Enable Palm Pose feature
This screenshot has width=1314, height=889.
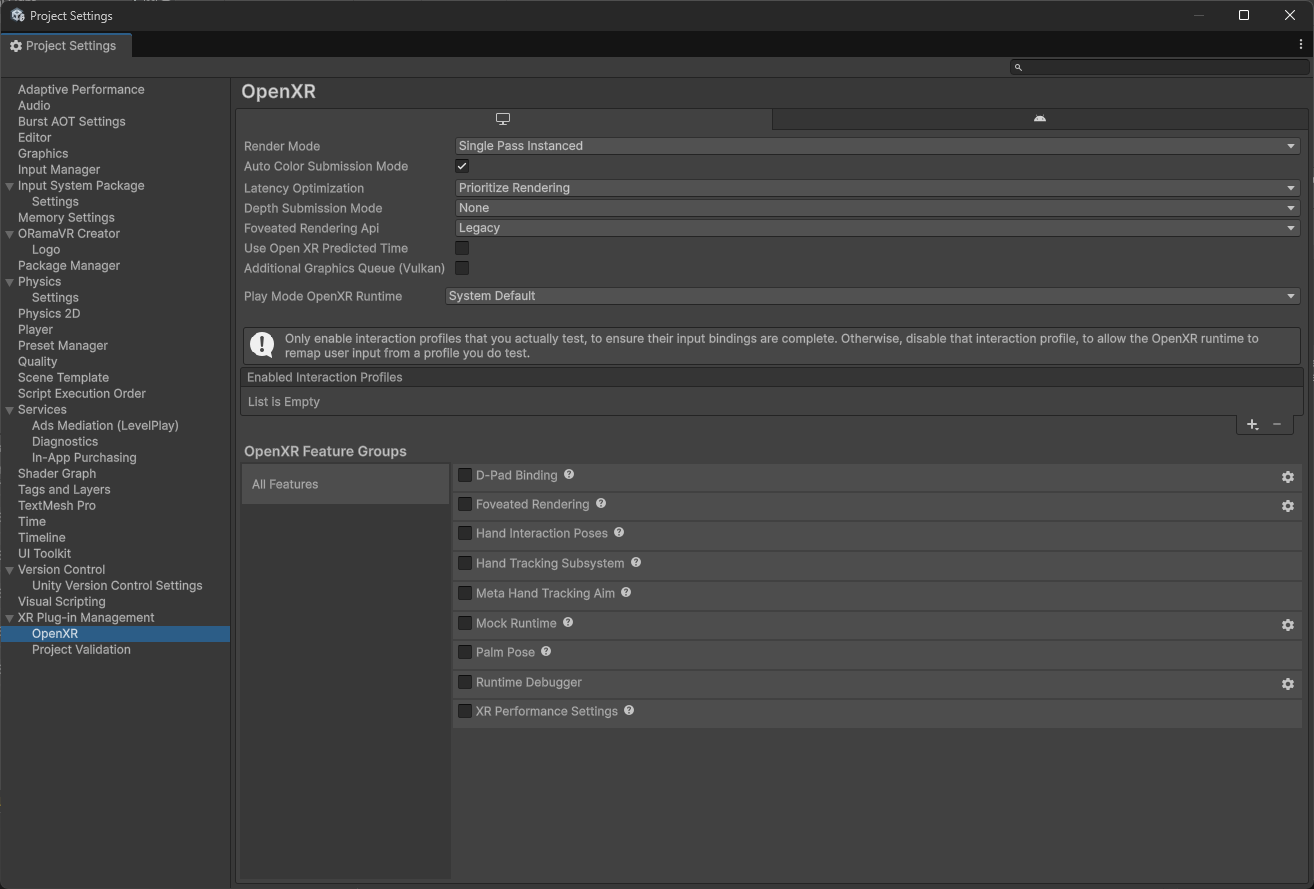pos(465,652)
